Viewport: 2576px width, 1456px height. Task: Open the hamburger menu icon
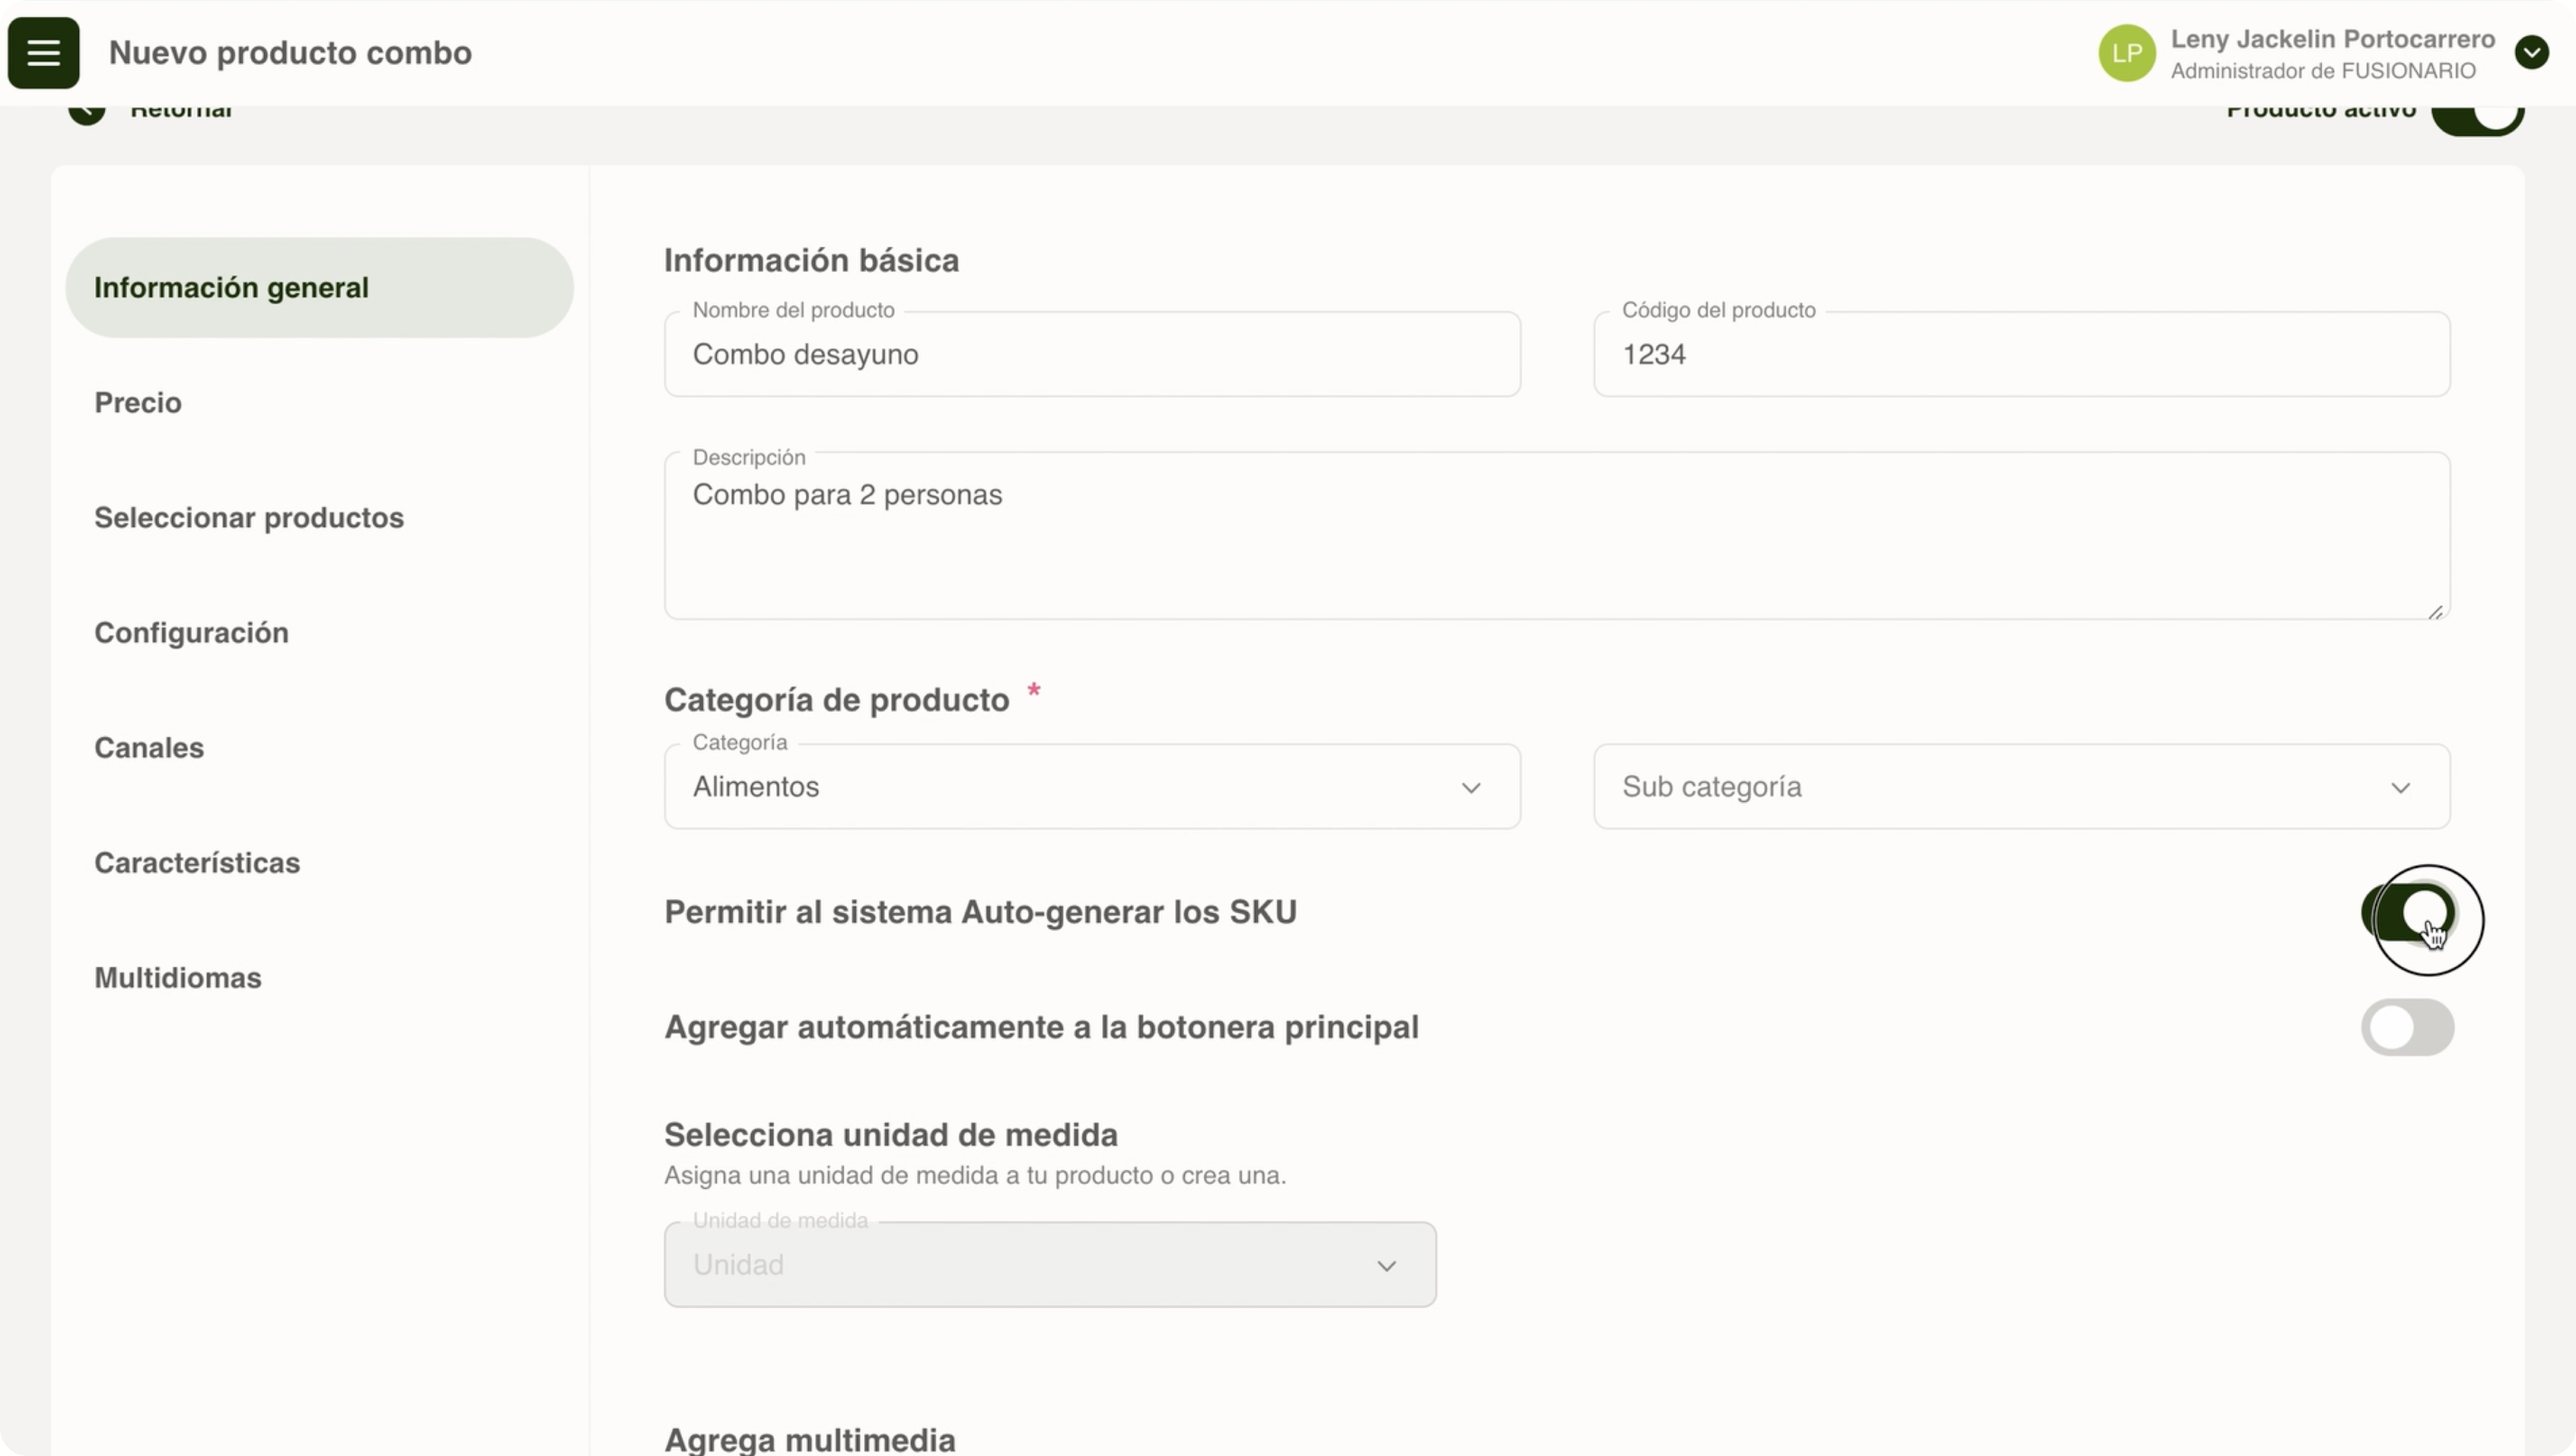(x=43, y=53)
